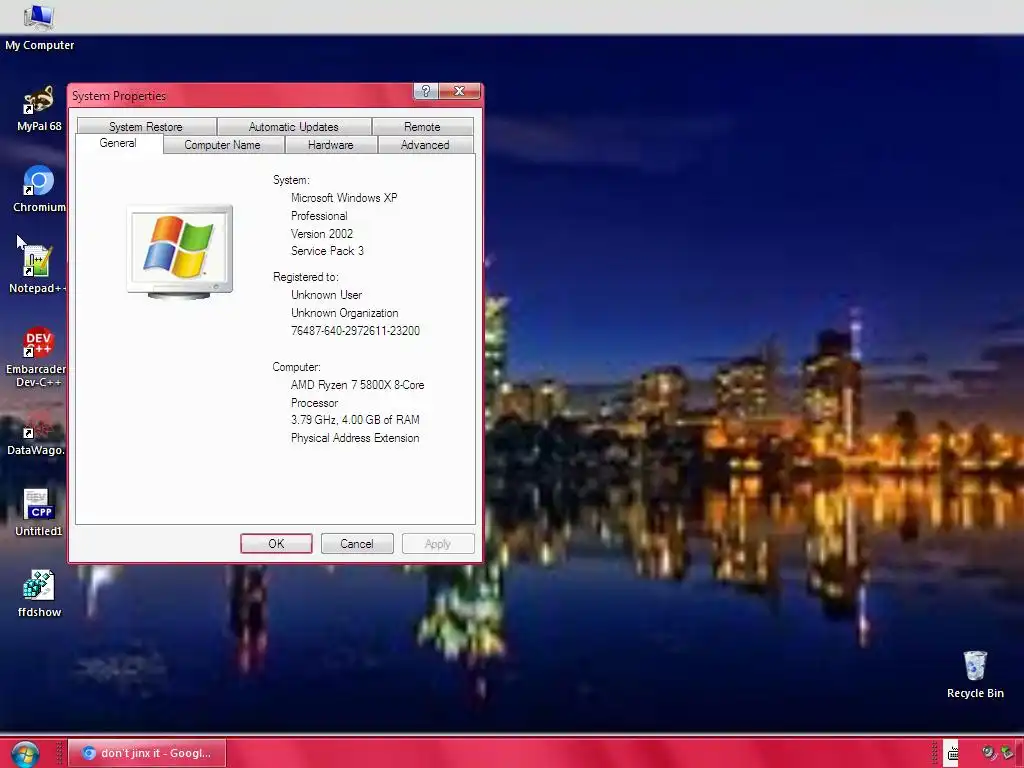Switch to the Automatic Updates tab

point(294,126)
